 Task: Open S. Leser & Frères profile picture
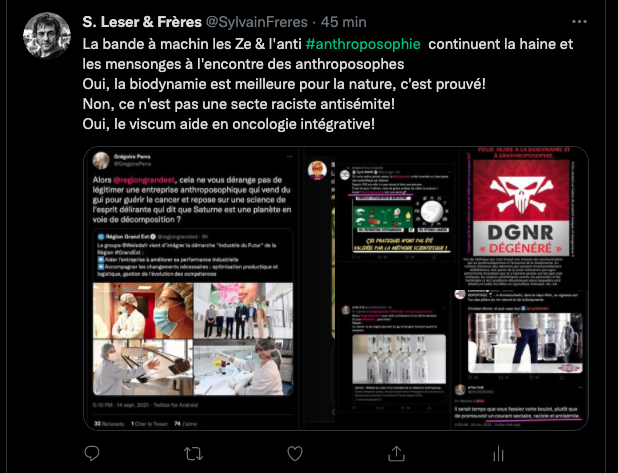(x=47, y=35)
